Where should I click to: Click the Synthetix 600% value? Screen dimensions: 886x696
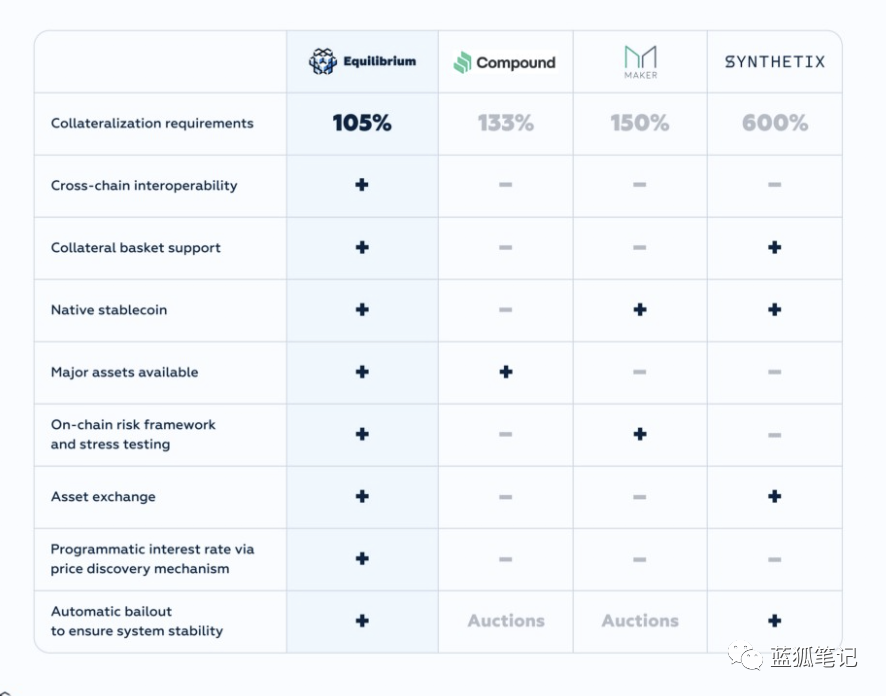(x=775, y=123)
